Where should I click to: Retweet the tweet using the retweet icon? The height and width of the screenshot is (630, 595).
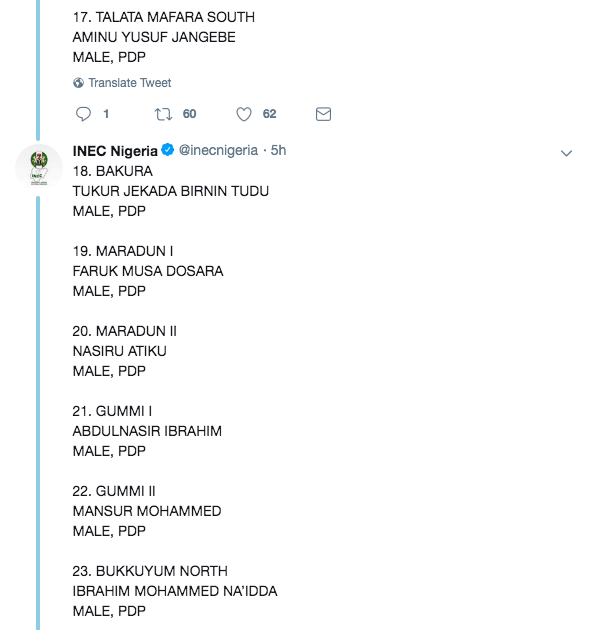pos(164,114)
